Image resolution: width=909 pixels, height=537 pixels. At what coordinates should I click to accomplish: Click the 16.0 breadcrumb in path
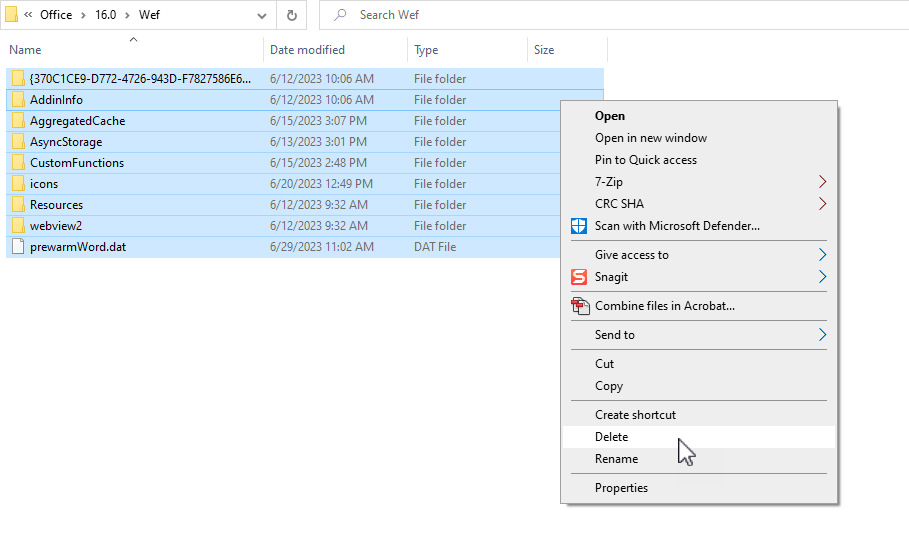pyautogui.click(x=105, y=15)
